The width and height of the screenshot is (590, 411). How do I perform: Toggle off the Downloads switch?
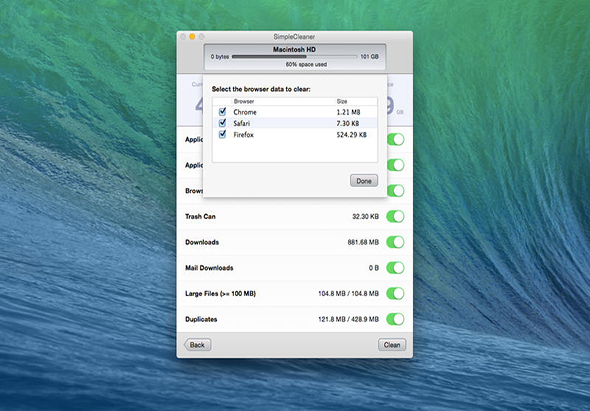point(395,242)
